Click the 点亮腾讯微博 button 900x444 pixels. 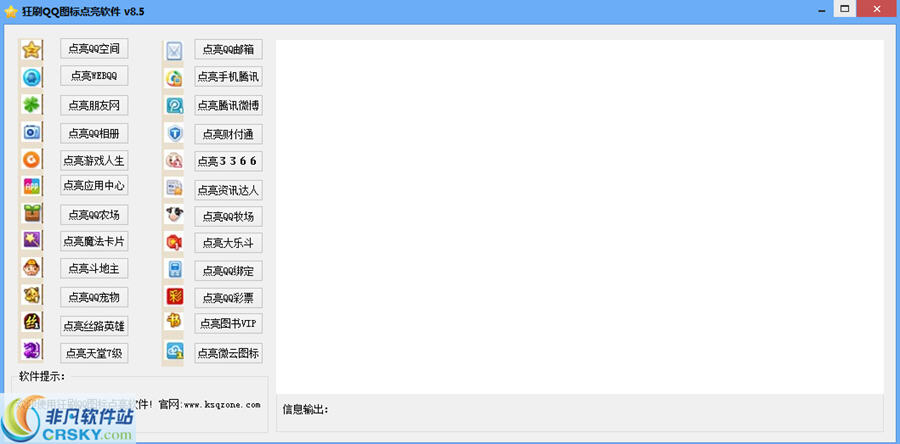point(228,105)
